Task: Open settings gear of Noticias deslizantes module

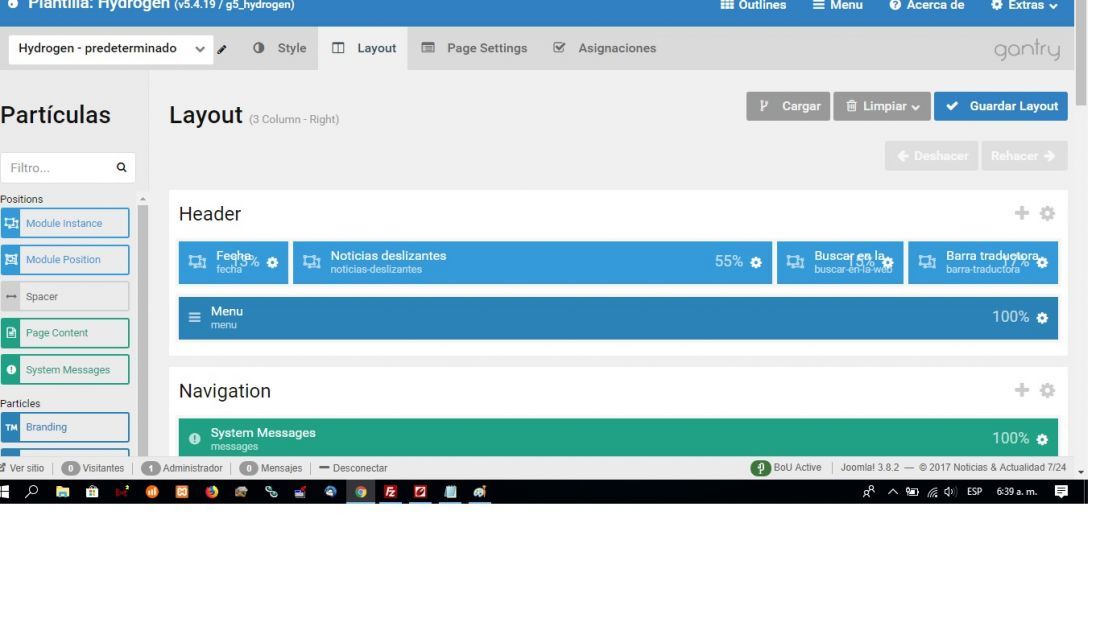Action: pyautogui.click(x=756, y=262)
